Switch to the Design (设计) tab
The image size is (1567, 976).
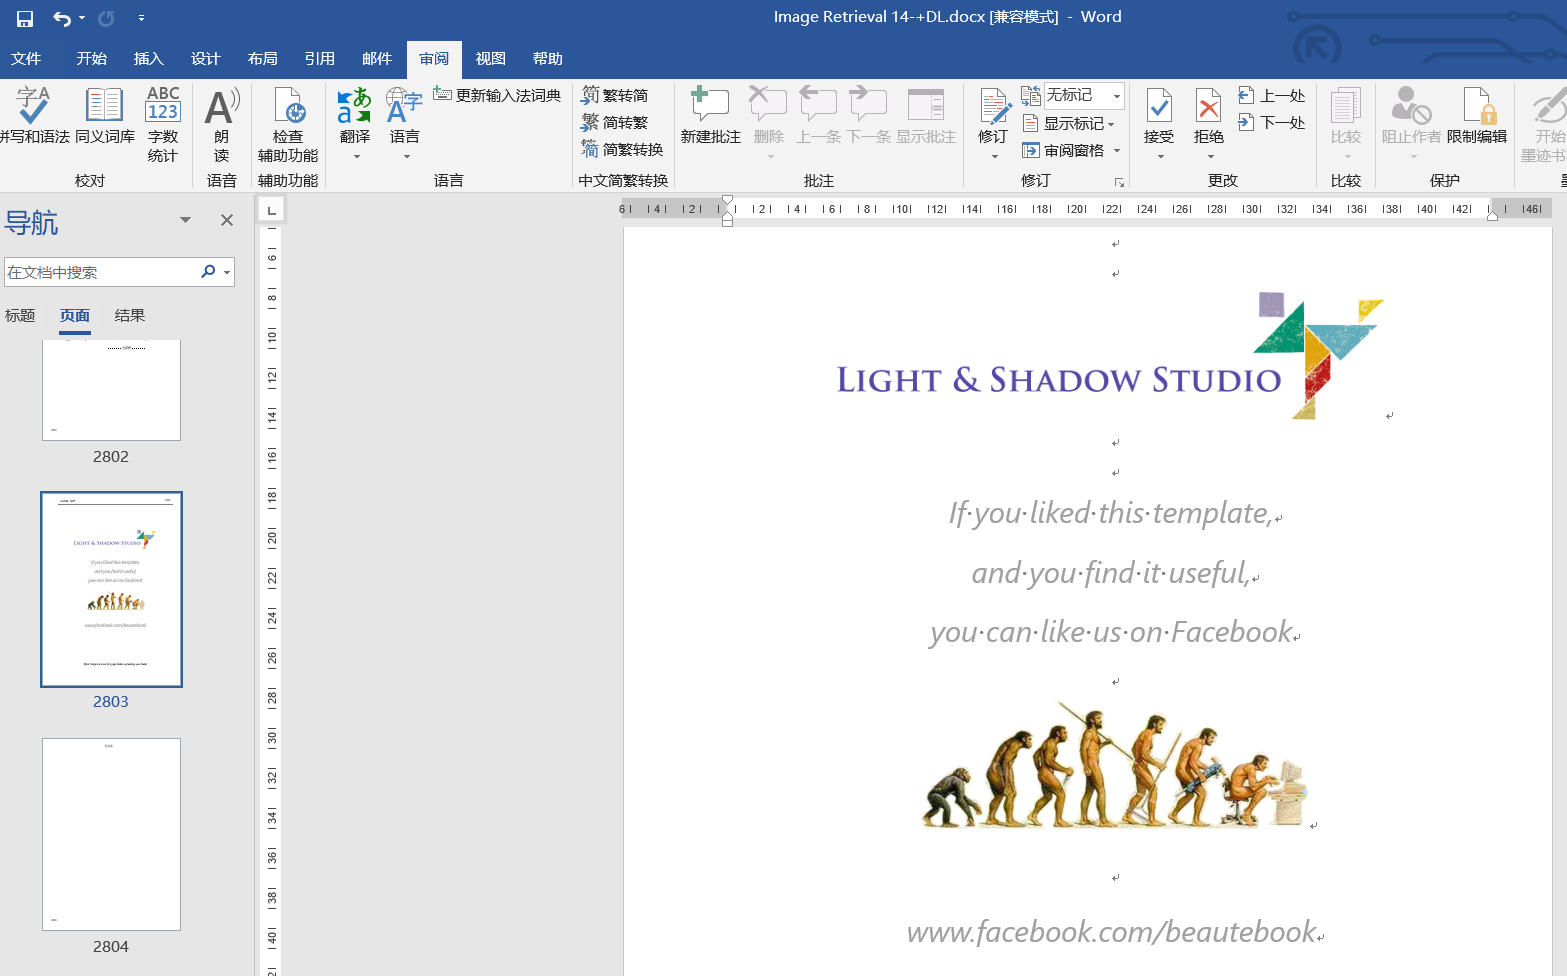206,59
